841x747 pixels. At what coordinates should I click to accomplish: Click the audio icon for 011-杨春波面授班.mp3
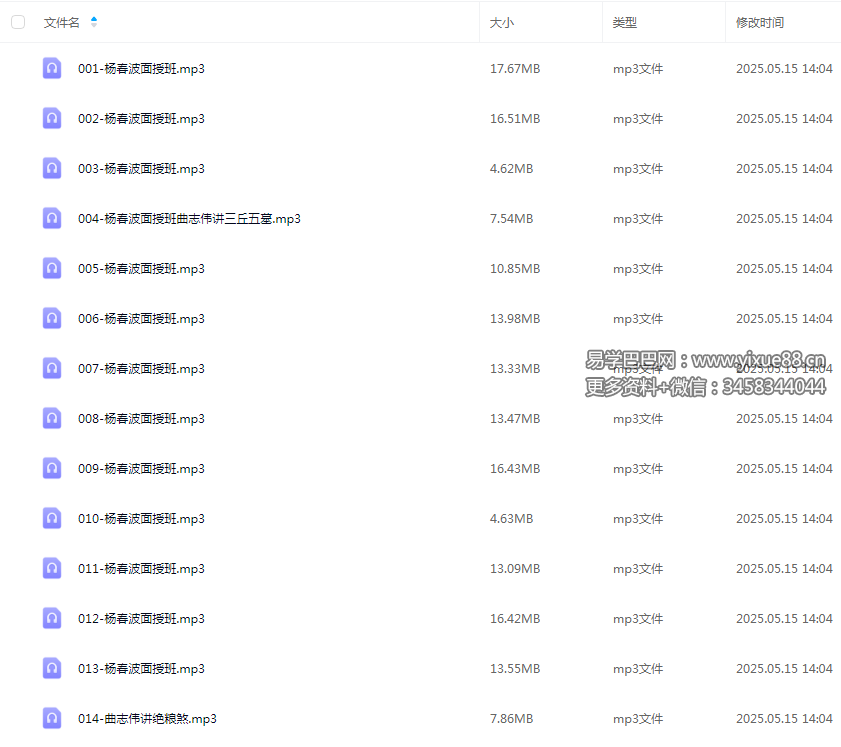pyautogui.click(x=52, y=568)
